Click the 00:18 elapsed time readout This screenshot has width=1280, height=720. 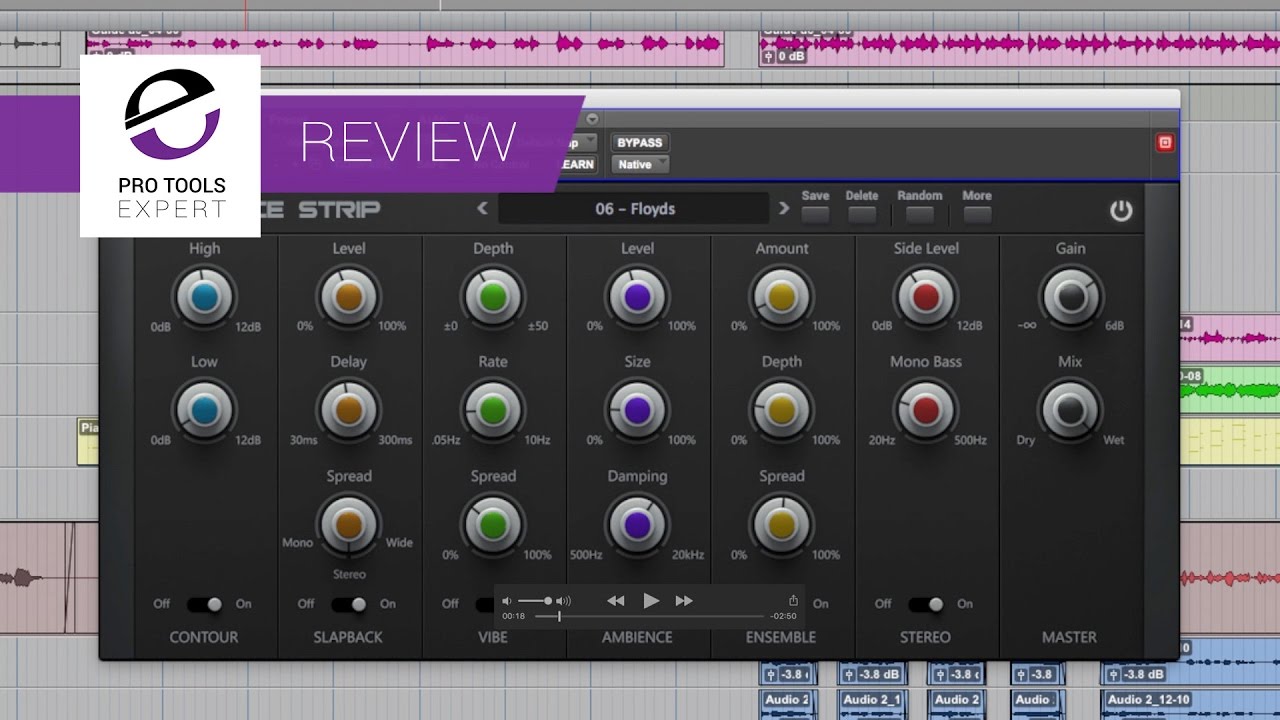point(513,617)
